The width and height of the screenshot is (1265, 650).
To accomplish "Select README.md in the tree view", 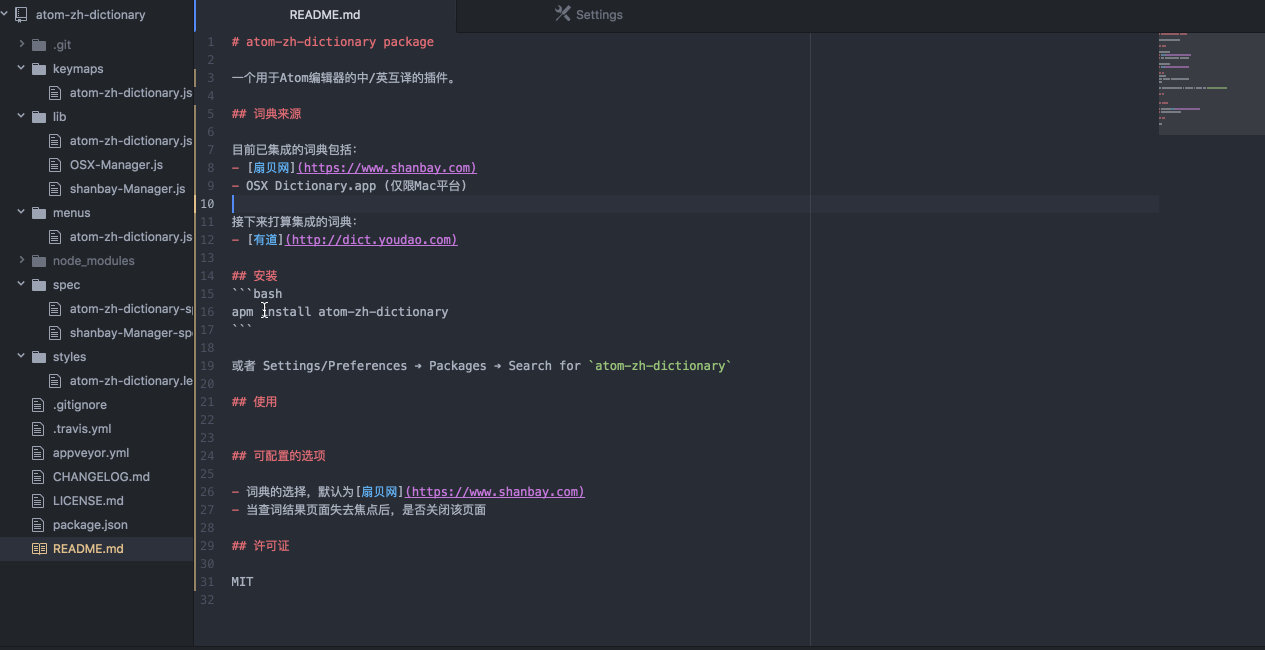I will [88, 549].
